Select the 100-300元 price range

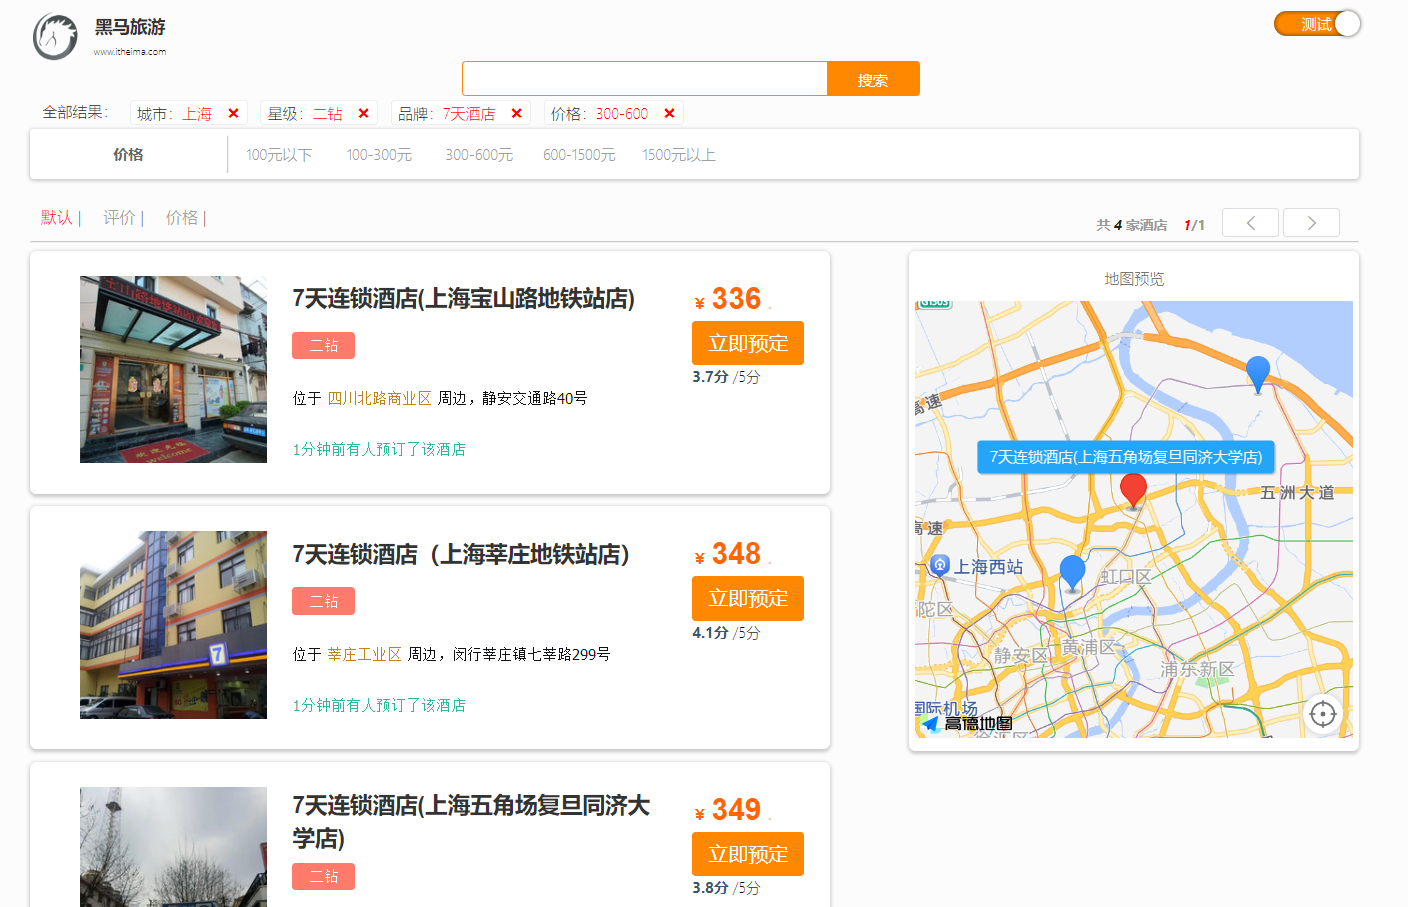tap(379, 155)
